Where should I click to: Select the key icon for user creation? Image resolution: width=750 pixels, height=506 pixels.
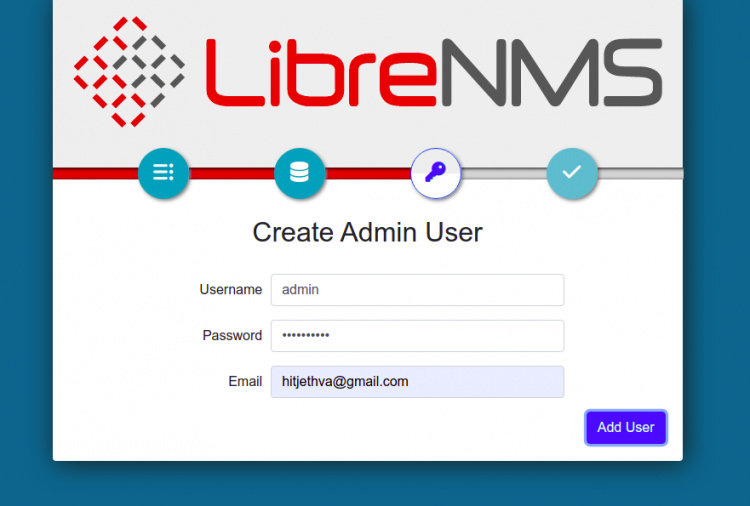[435, 172]
